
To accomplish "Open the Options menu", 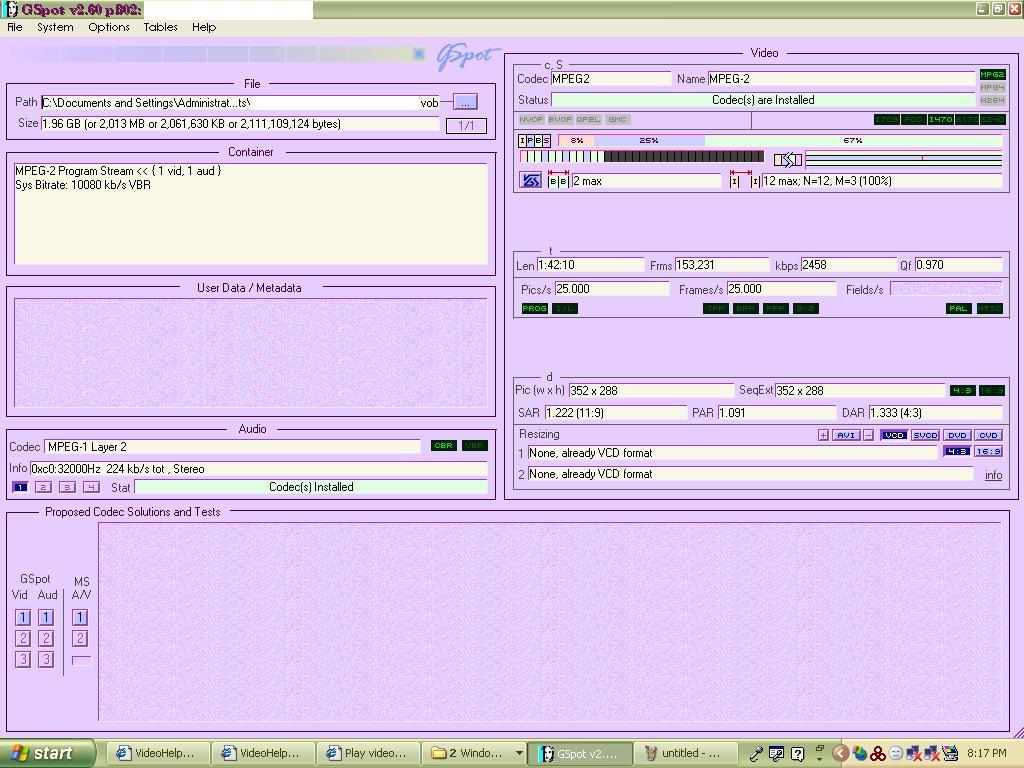I will 108,27.
